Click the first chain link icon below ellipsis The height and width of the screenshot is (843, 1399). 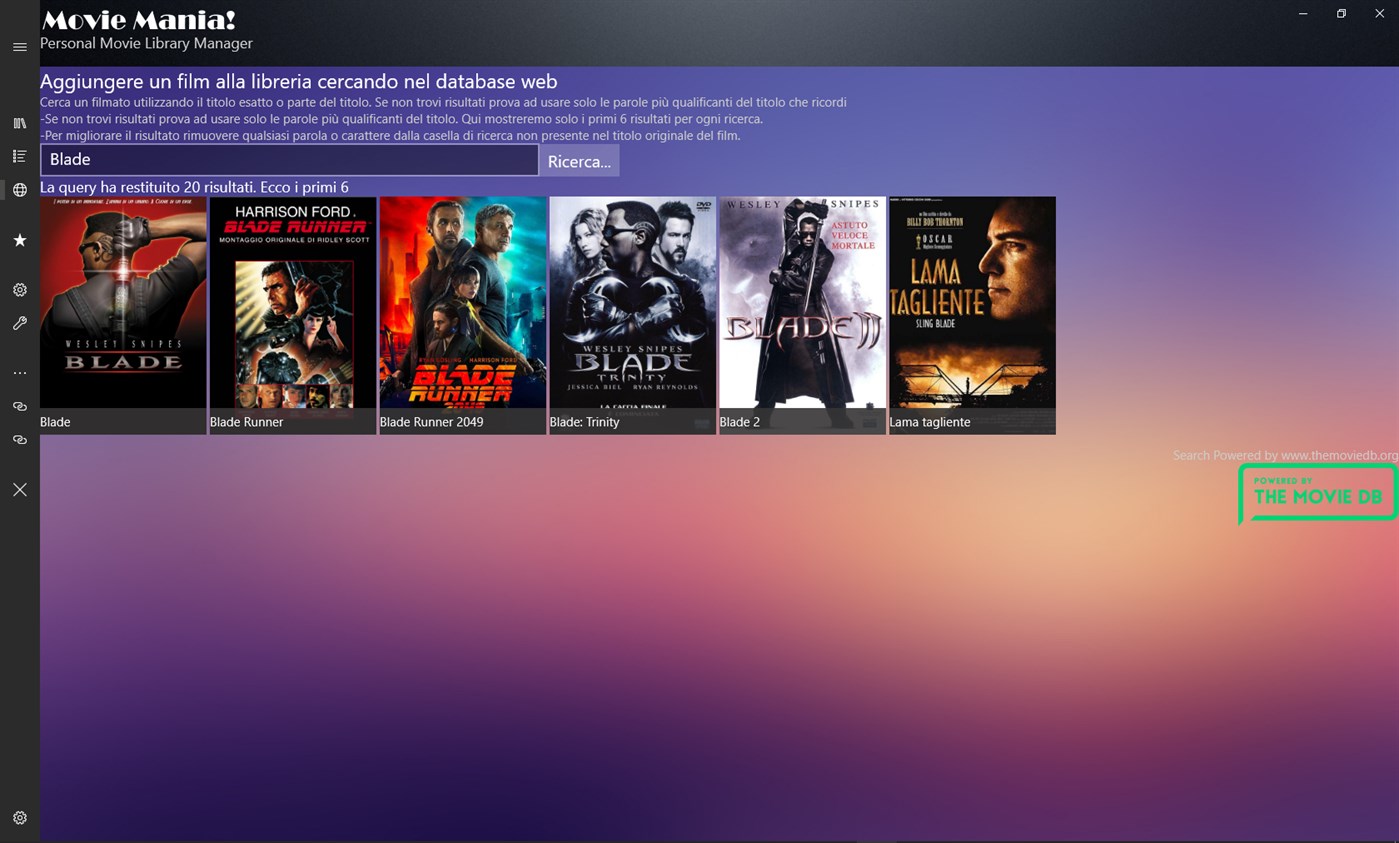[19, 406]
